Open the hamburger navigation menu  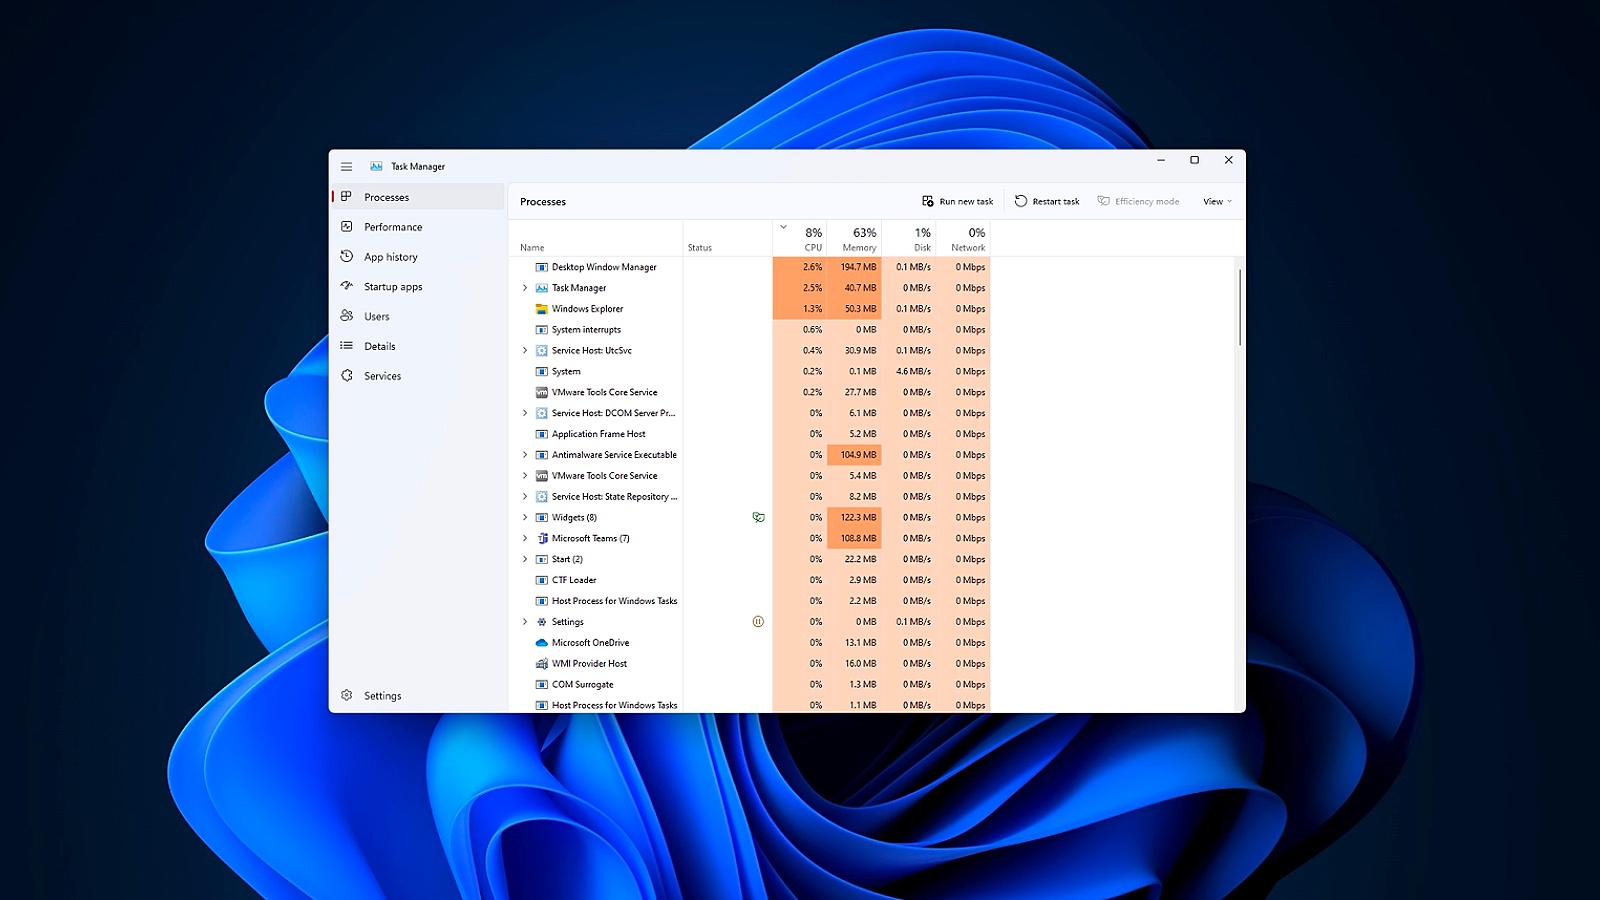(x=346, y=167)
